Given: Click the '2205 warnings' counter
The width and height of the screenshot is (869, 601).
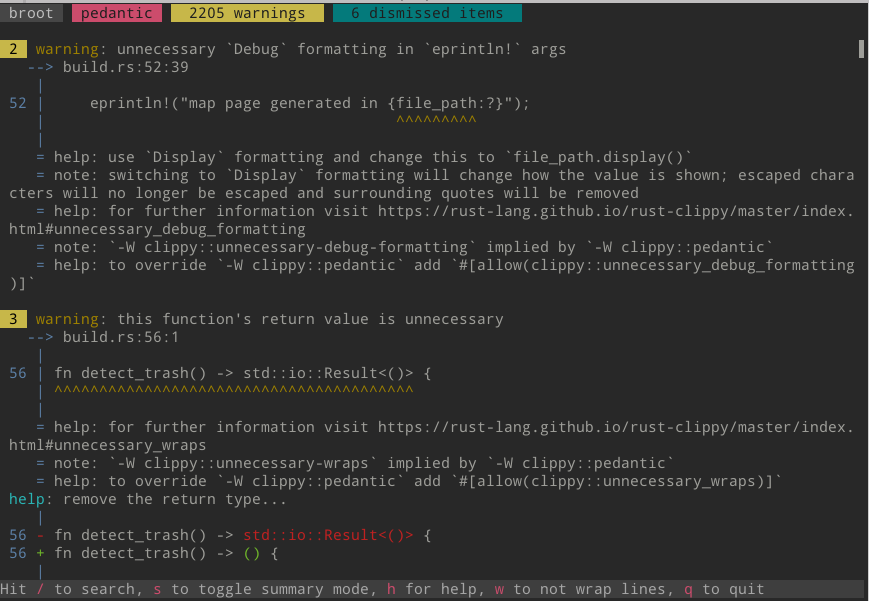Looking at the screenshot, I should click(247, 13).
